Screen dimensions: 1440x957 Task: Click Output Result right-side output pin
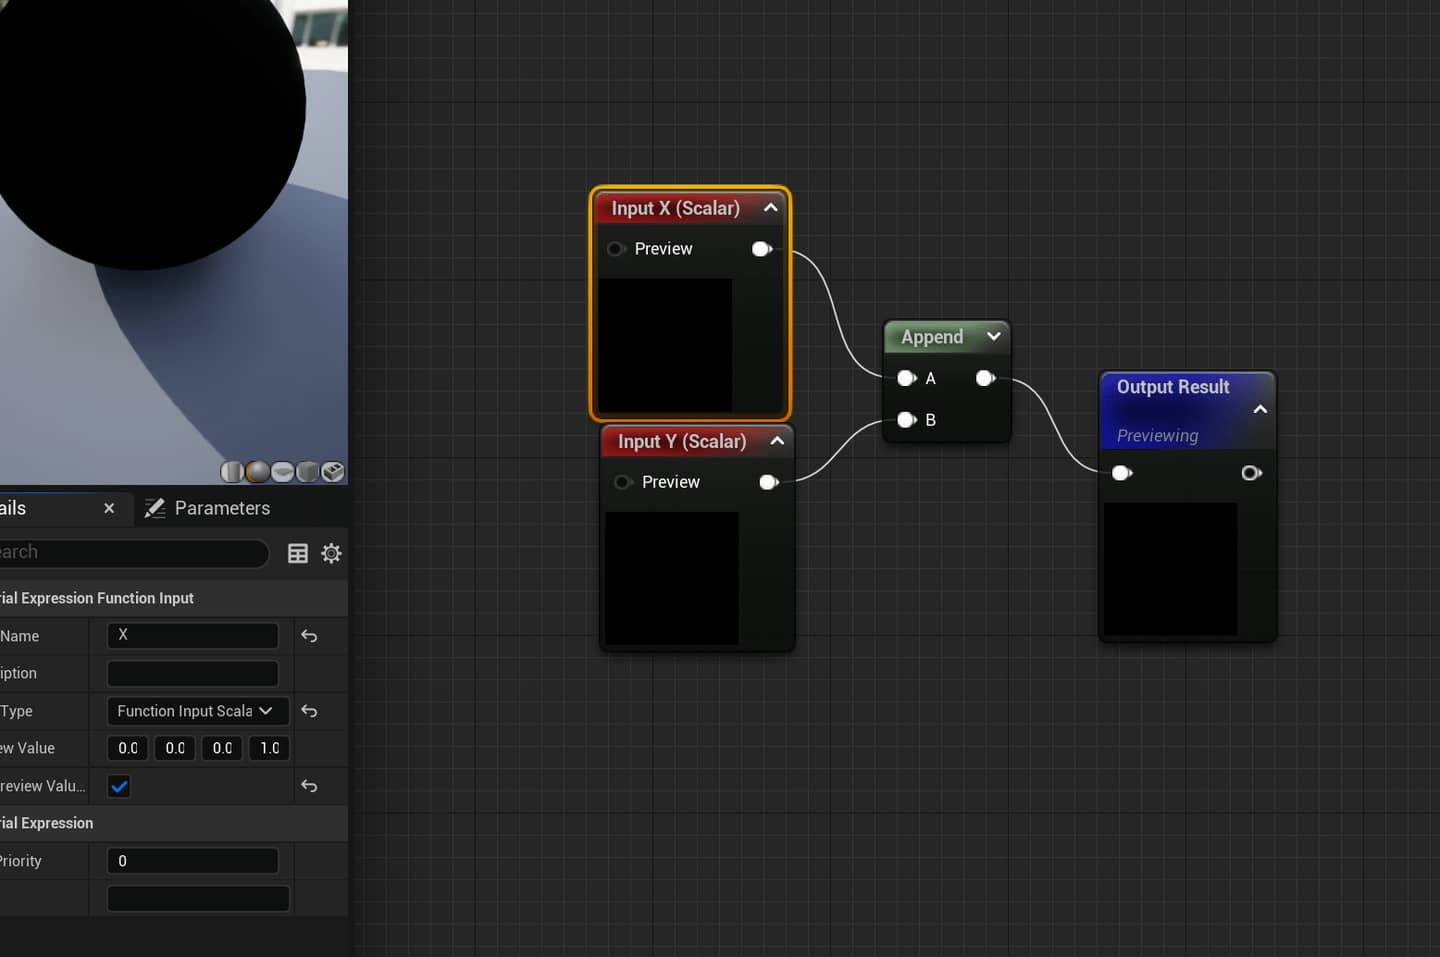[1251, 473]
